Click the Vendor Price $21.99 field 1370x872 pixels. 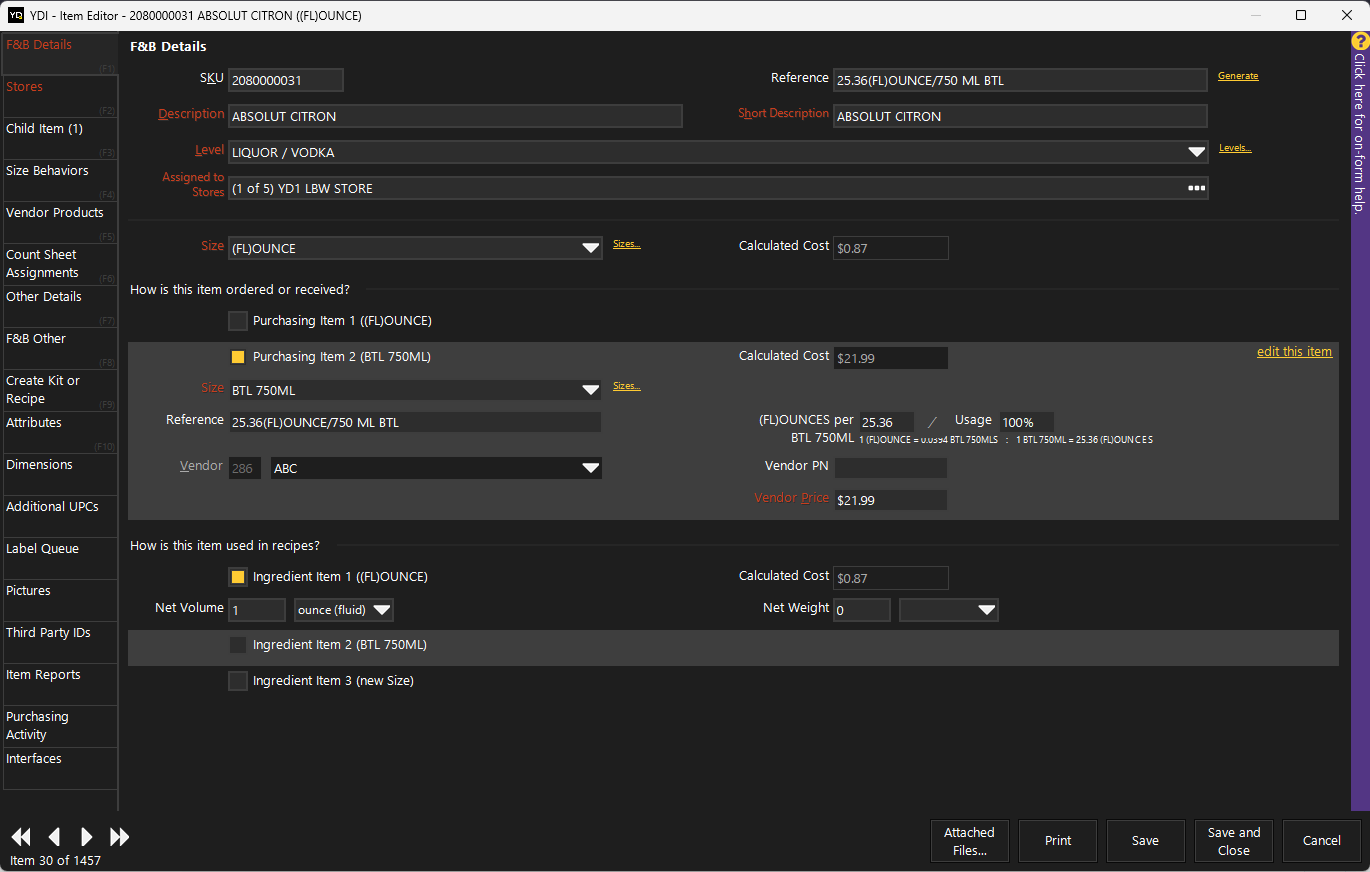[x=891, y=500]
